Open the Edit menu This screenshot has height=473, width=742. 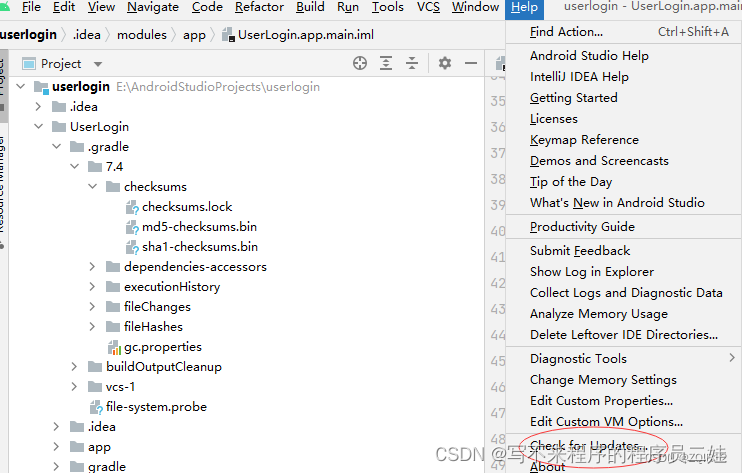[64, 7]
